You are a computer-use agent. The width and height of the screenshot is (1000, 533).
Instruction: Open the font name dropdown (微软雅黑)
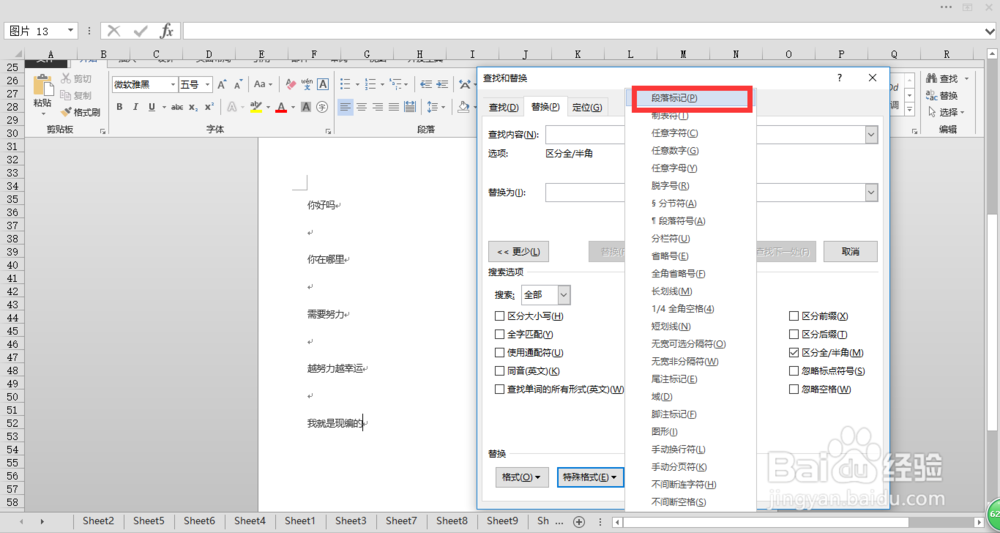click(173, 84)
